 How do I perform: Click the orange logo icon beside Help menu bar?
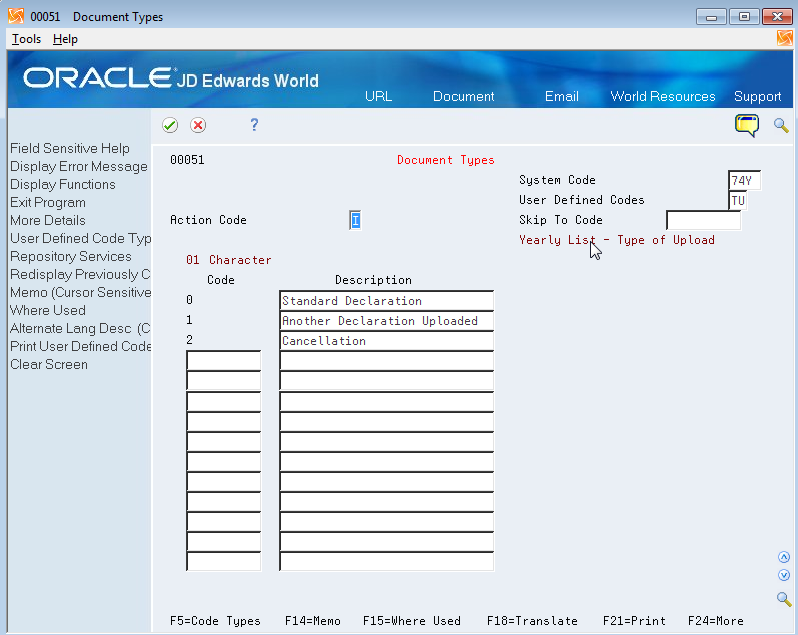pyautogui.click(x=785, y=38)
